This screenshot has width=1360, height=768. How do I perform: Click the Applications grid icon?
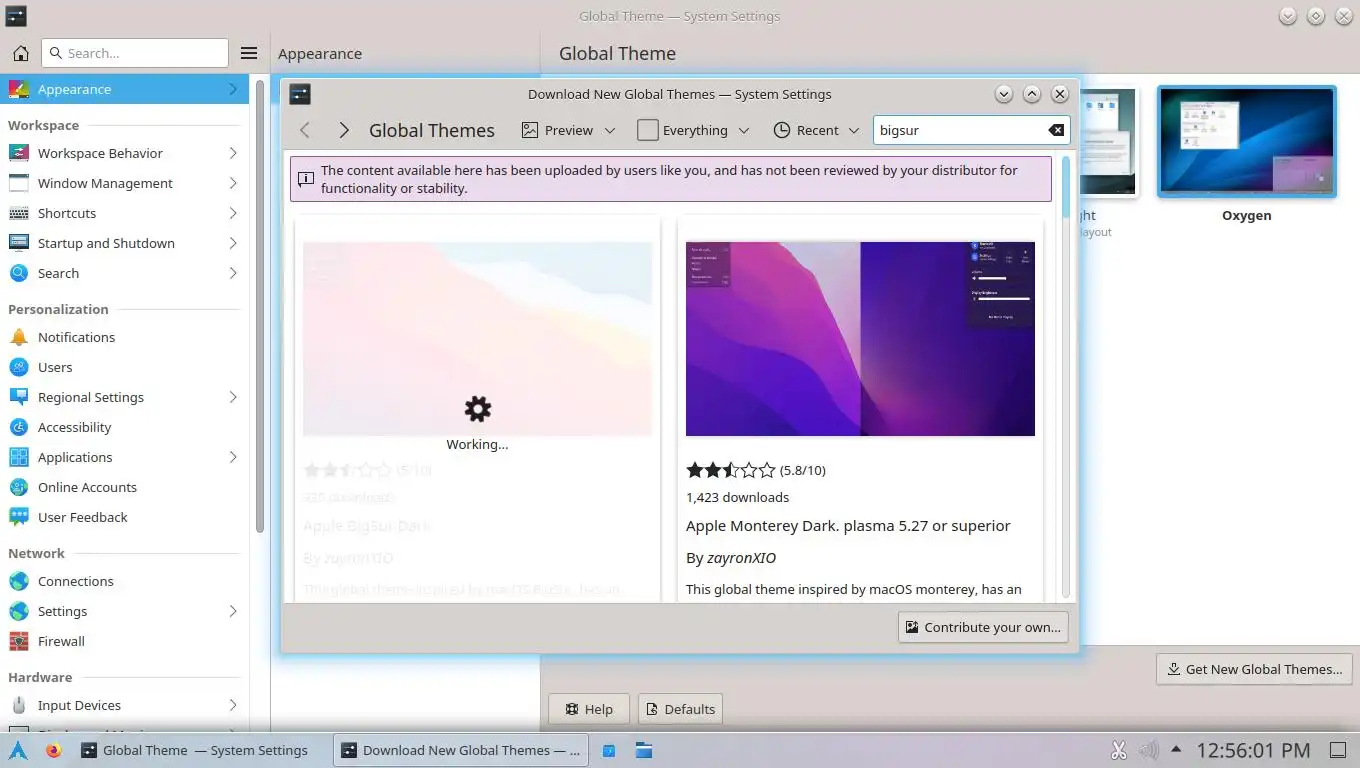coord(19,457)
